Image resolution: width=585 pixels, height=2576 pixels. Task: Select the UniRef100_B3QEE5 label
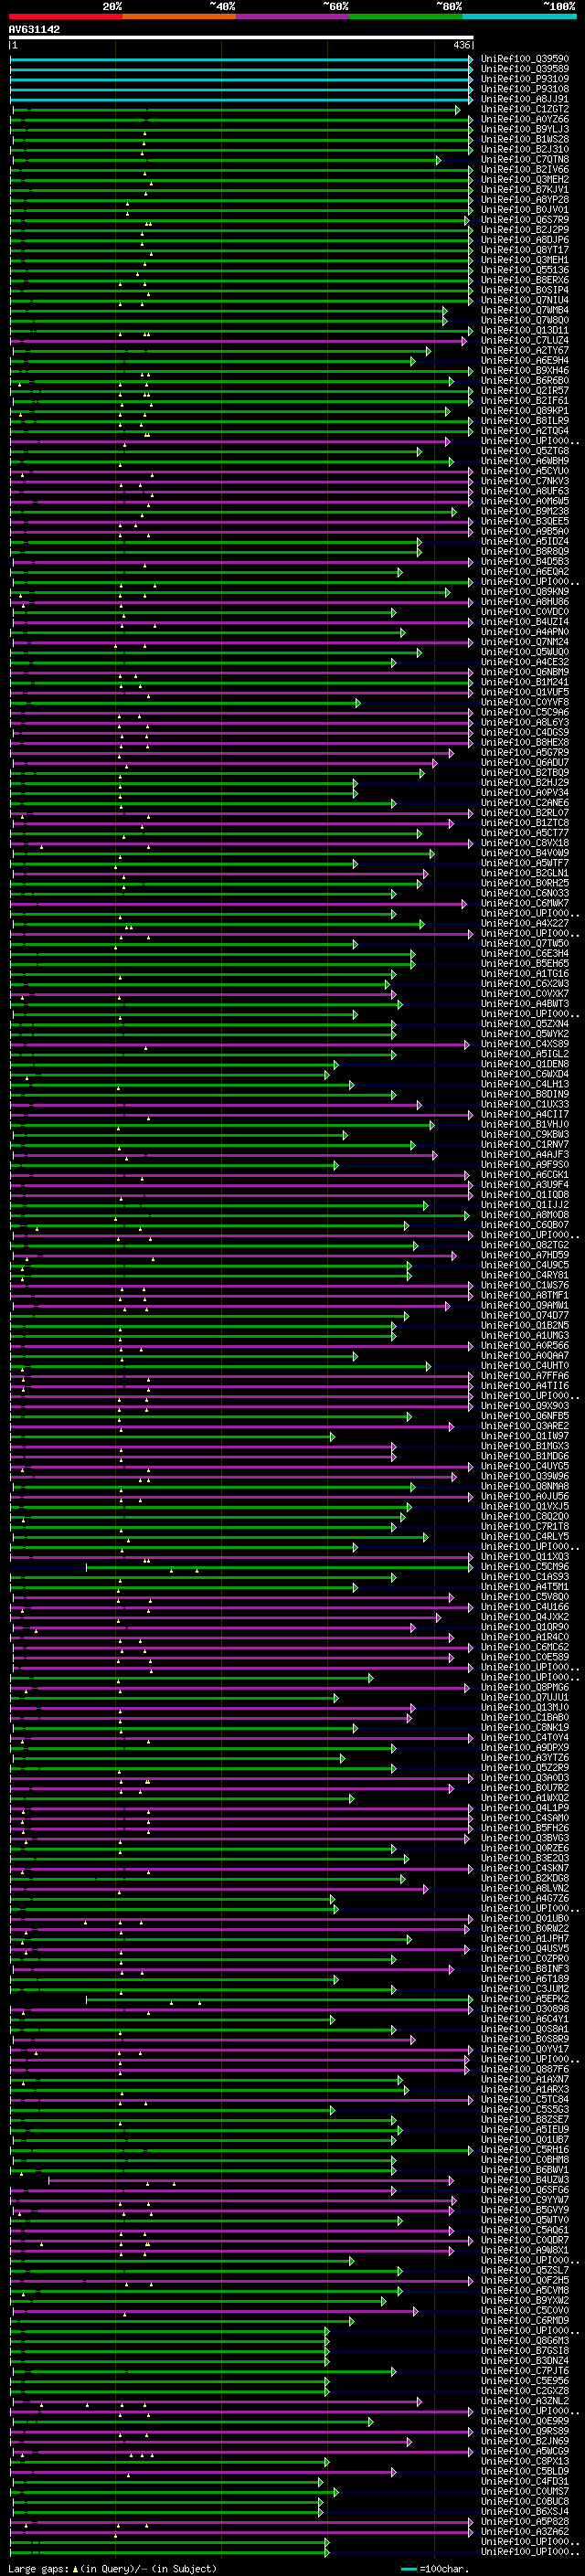[525, 521]
